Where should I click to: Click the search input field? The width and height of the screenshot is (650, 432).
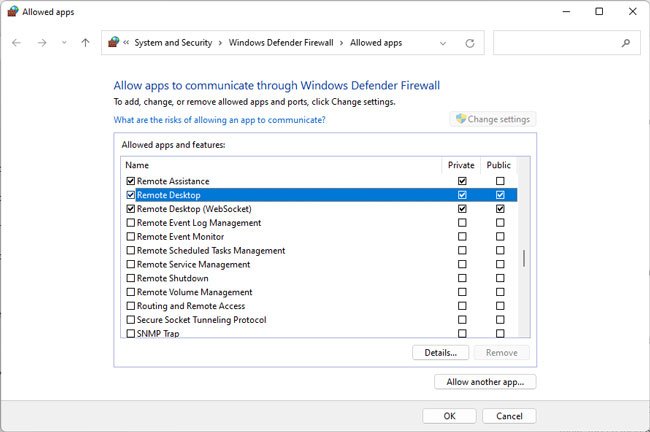555,43
